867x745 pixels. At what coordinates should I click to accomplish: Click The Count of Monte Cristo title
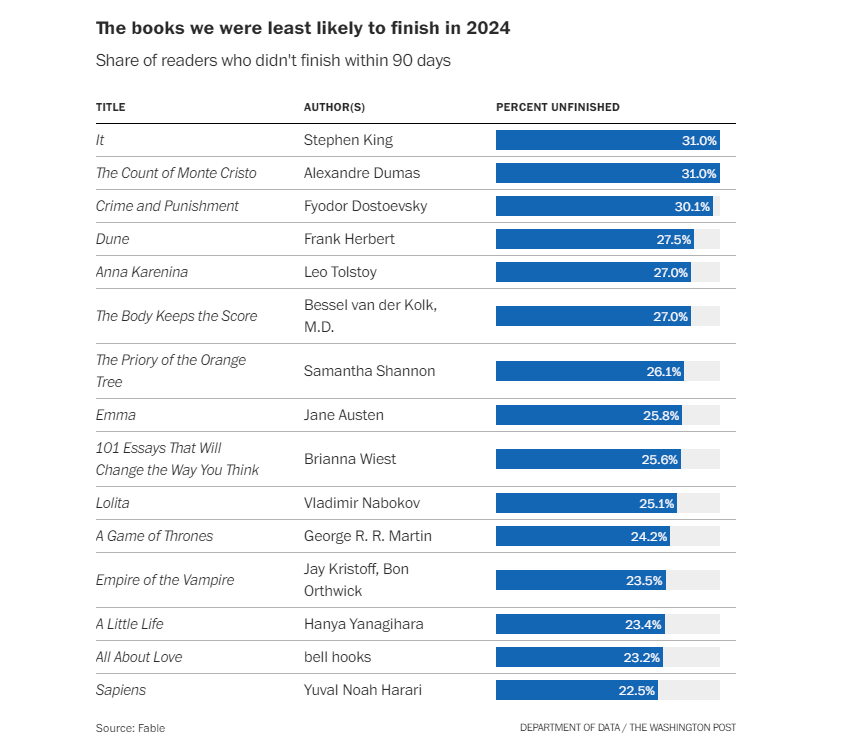click(x=176, y=173)
